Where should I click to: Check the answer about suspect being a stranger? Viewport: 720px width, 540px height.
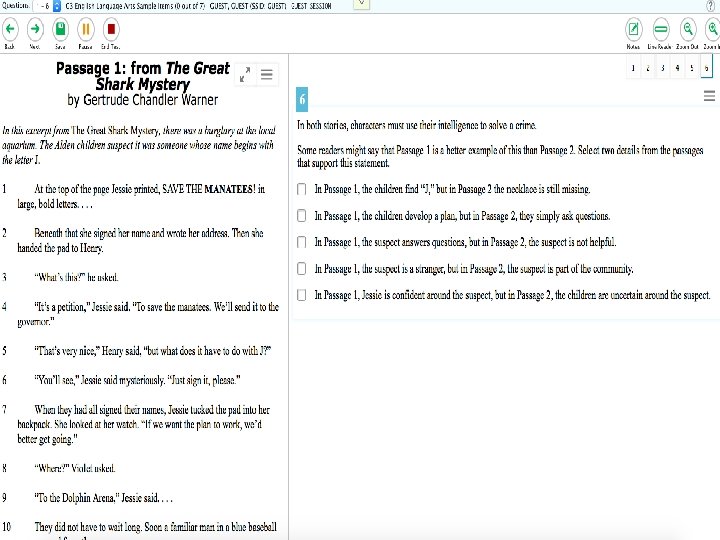(x=302, y=269)
